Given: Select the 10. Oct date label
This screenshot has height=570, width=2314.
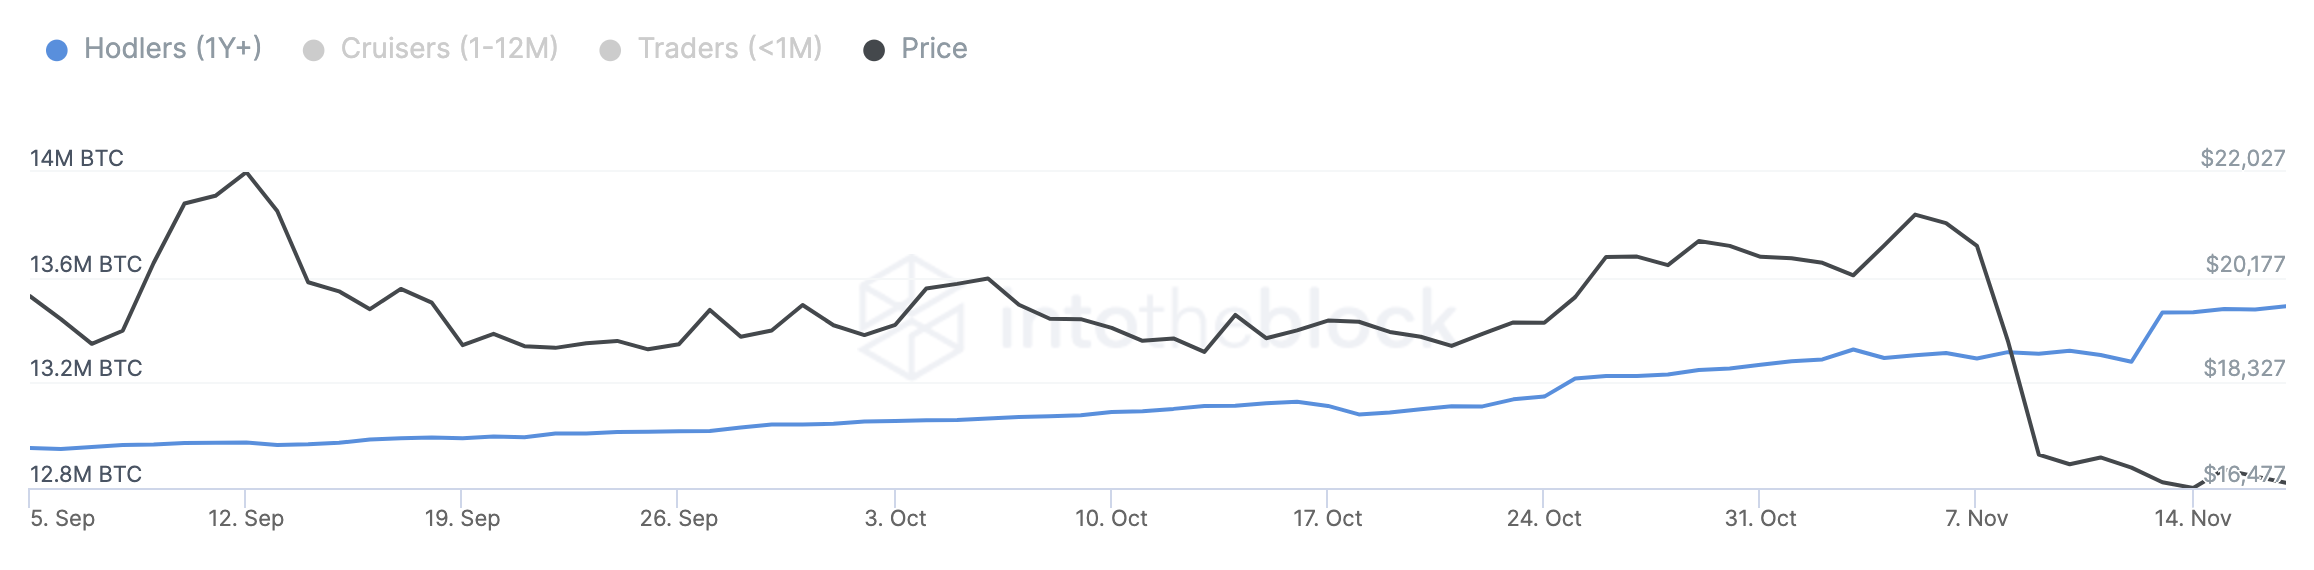Looking at the screenshot, I should coord(1111,518).
